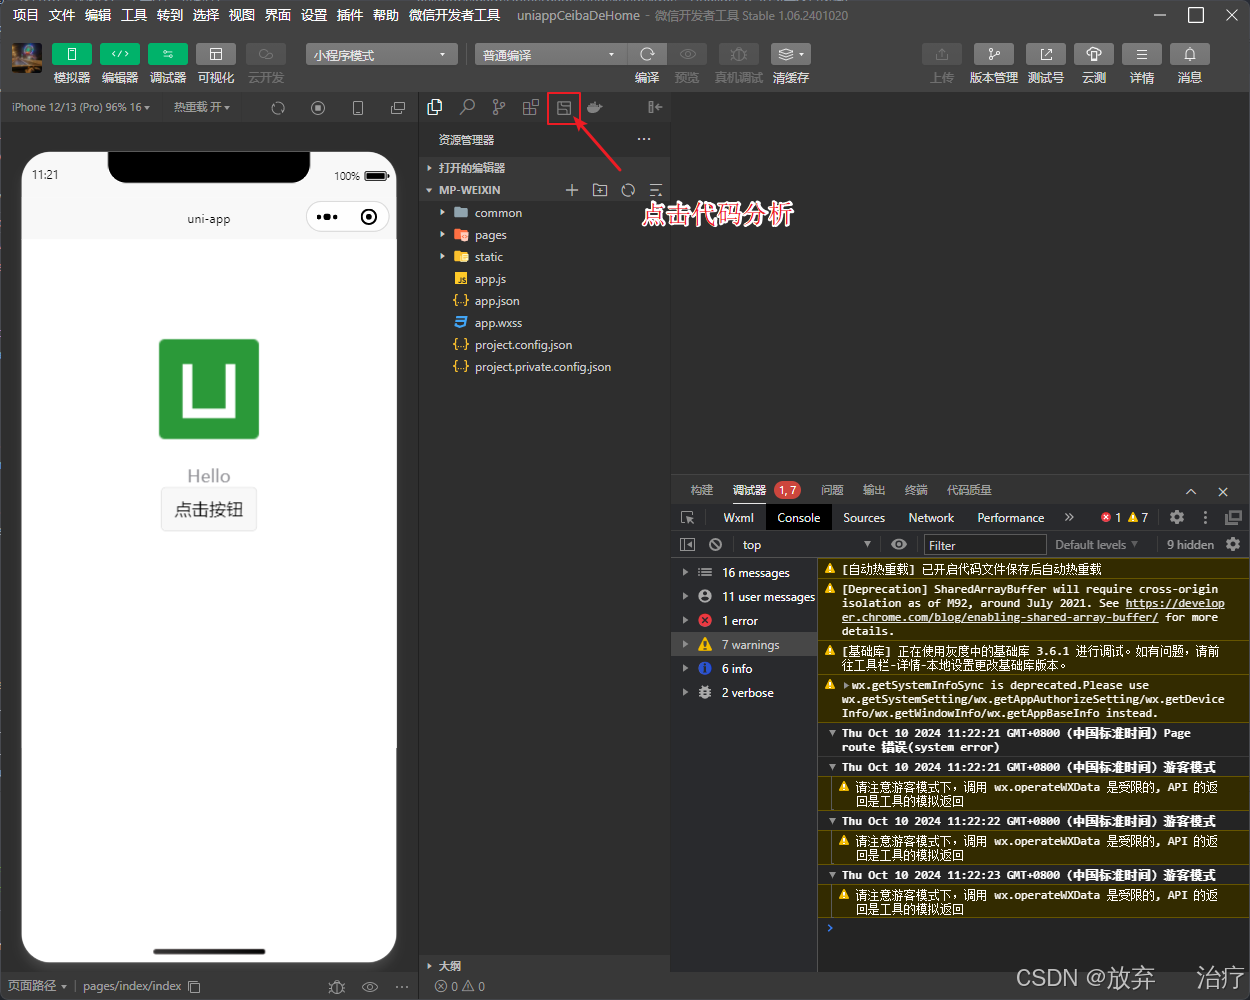Click the simulator phone device icon

tap(358, 107)
